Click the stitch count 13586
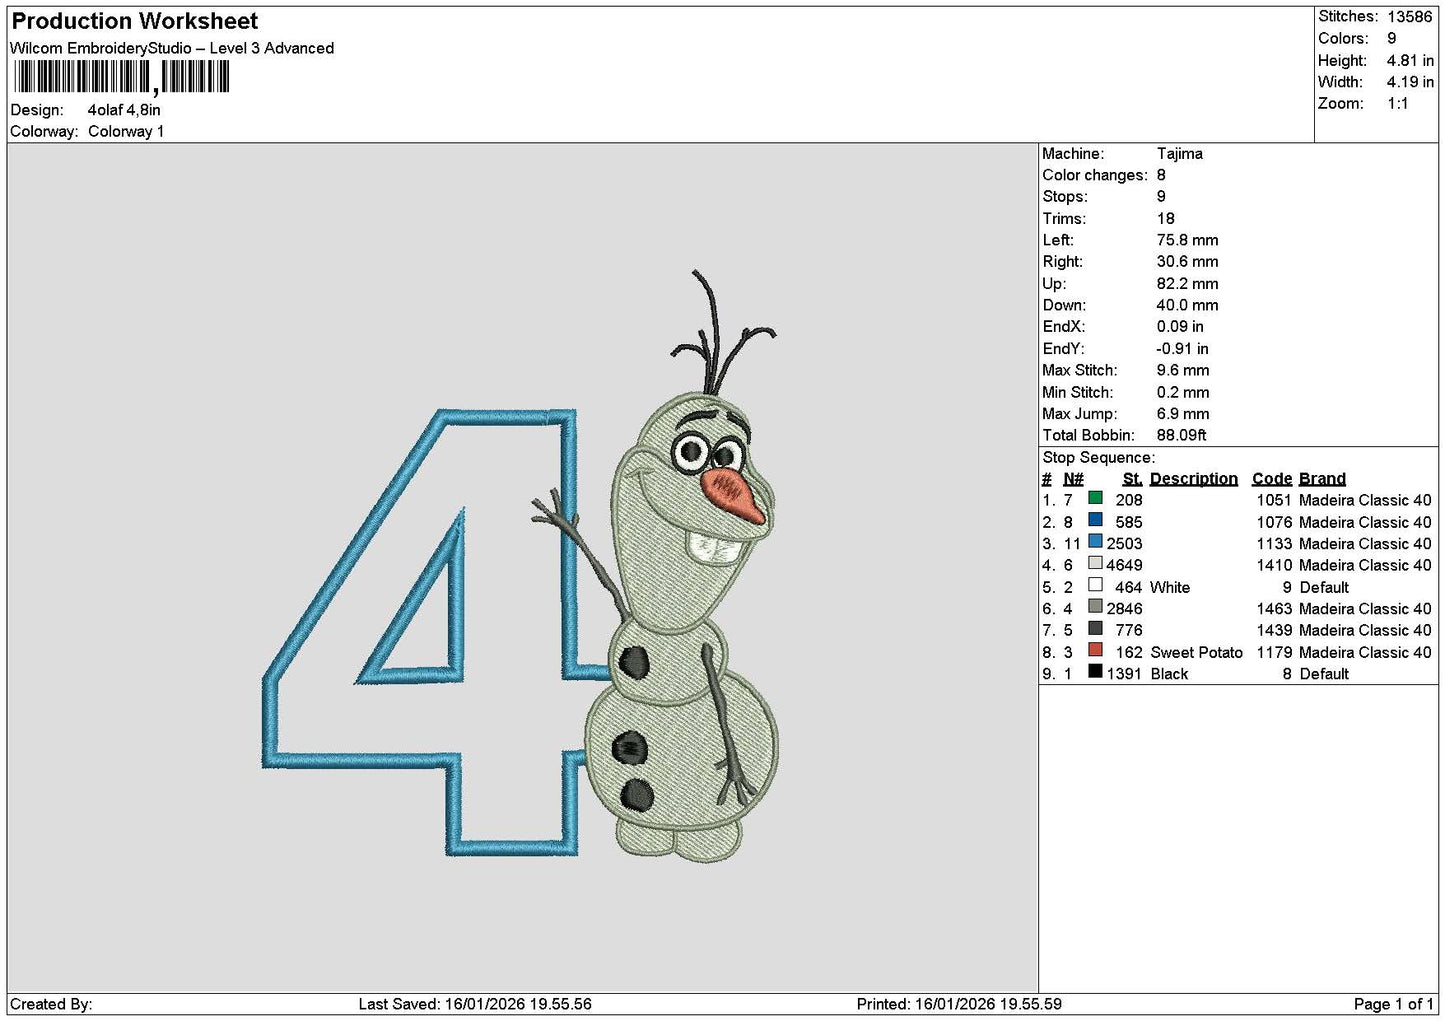The width and height of the screenshot is (1445, 1021). 1409,17
